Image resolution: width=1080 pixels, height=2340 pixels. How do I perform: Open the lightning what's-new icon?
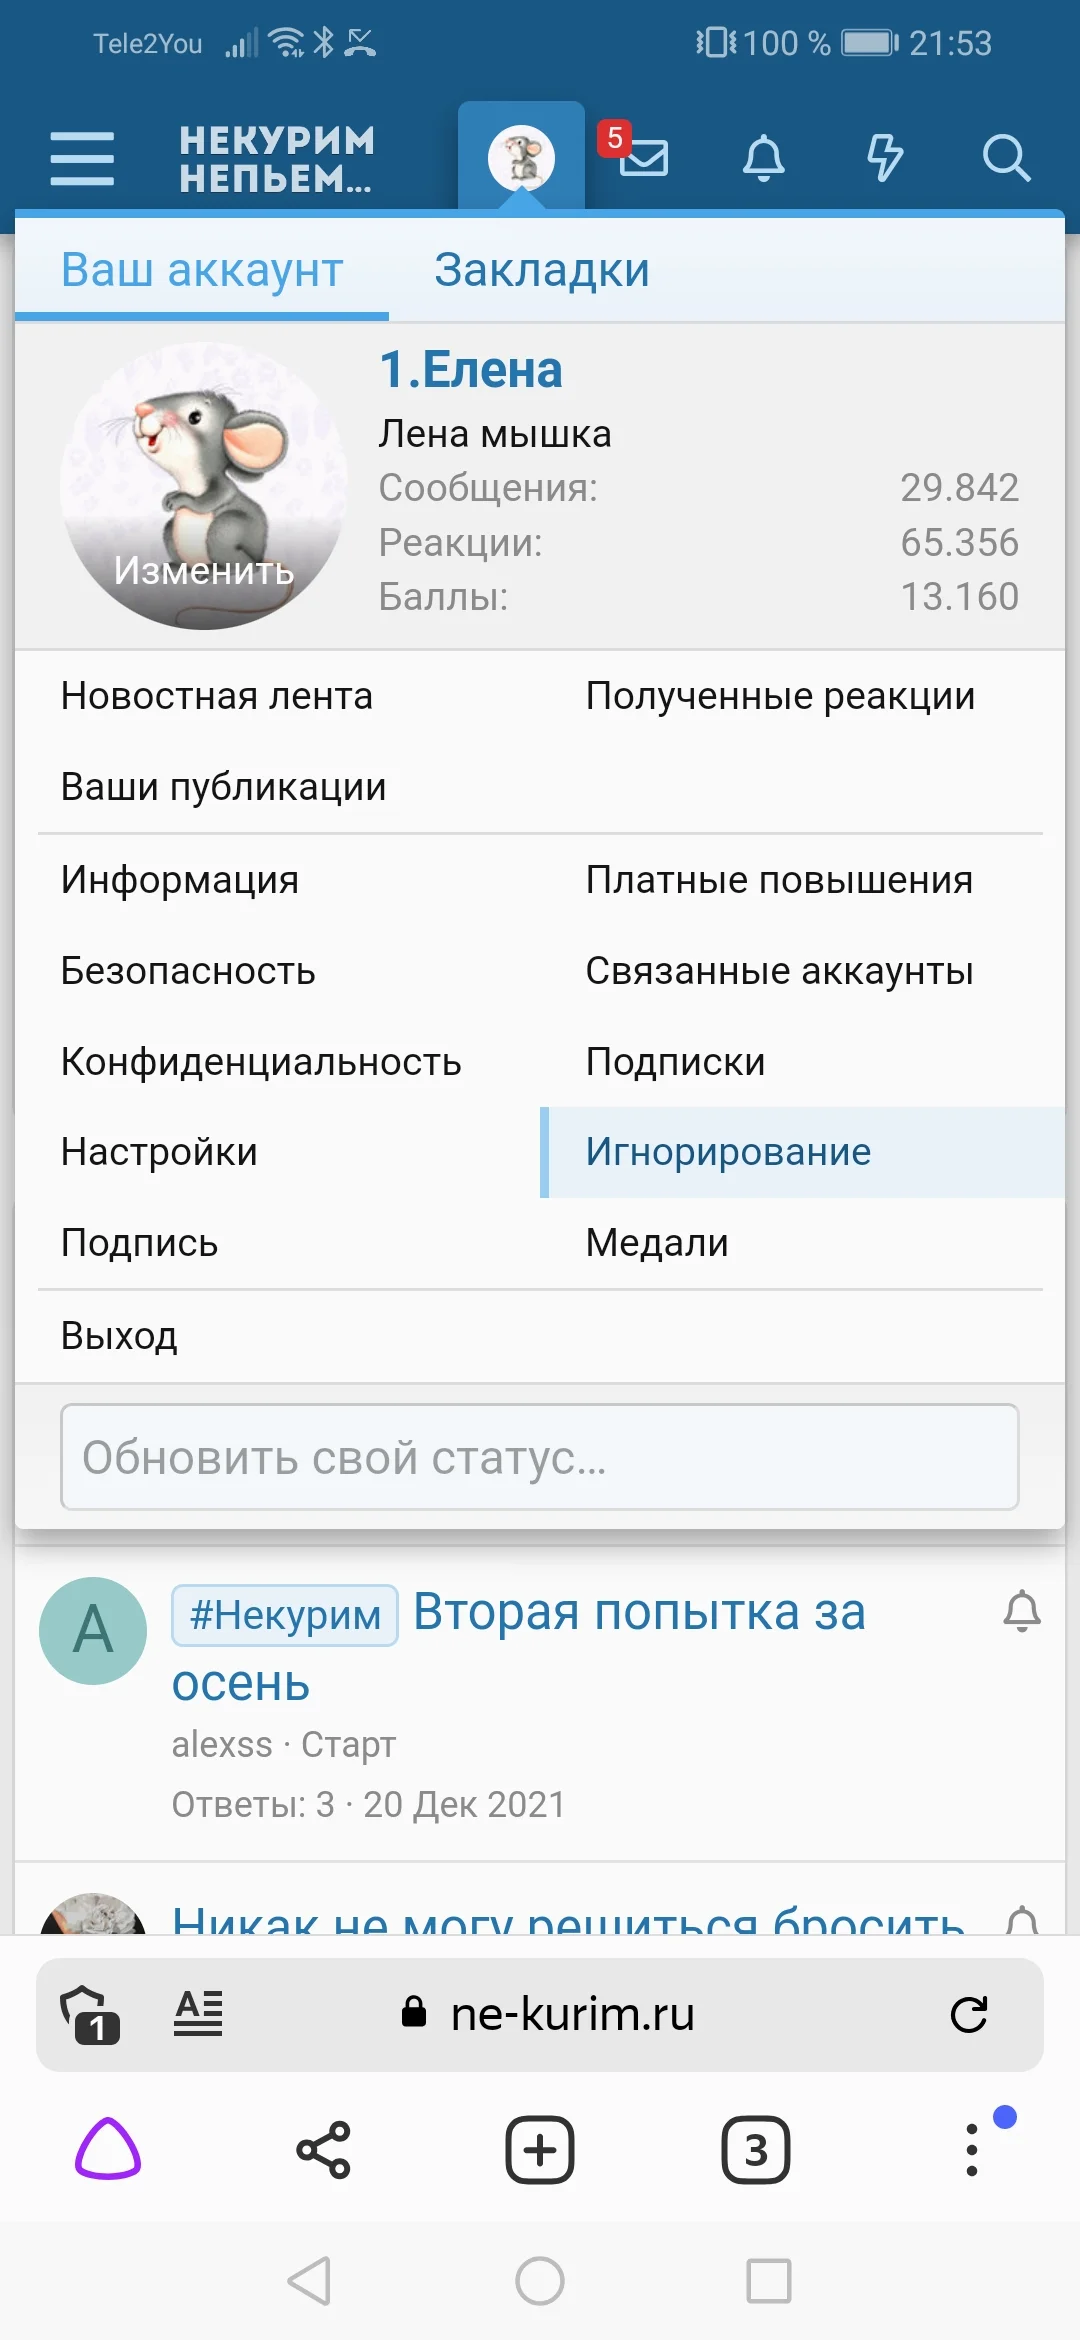pos(885,158)
